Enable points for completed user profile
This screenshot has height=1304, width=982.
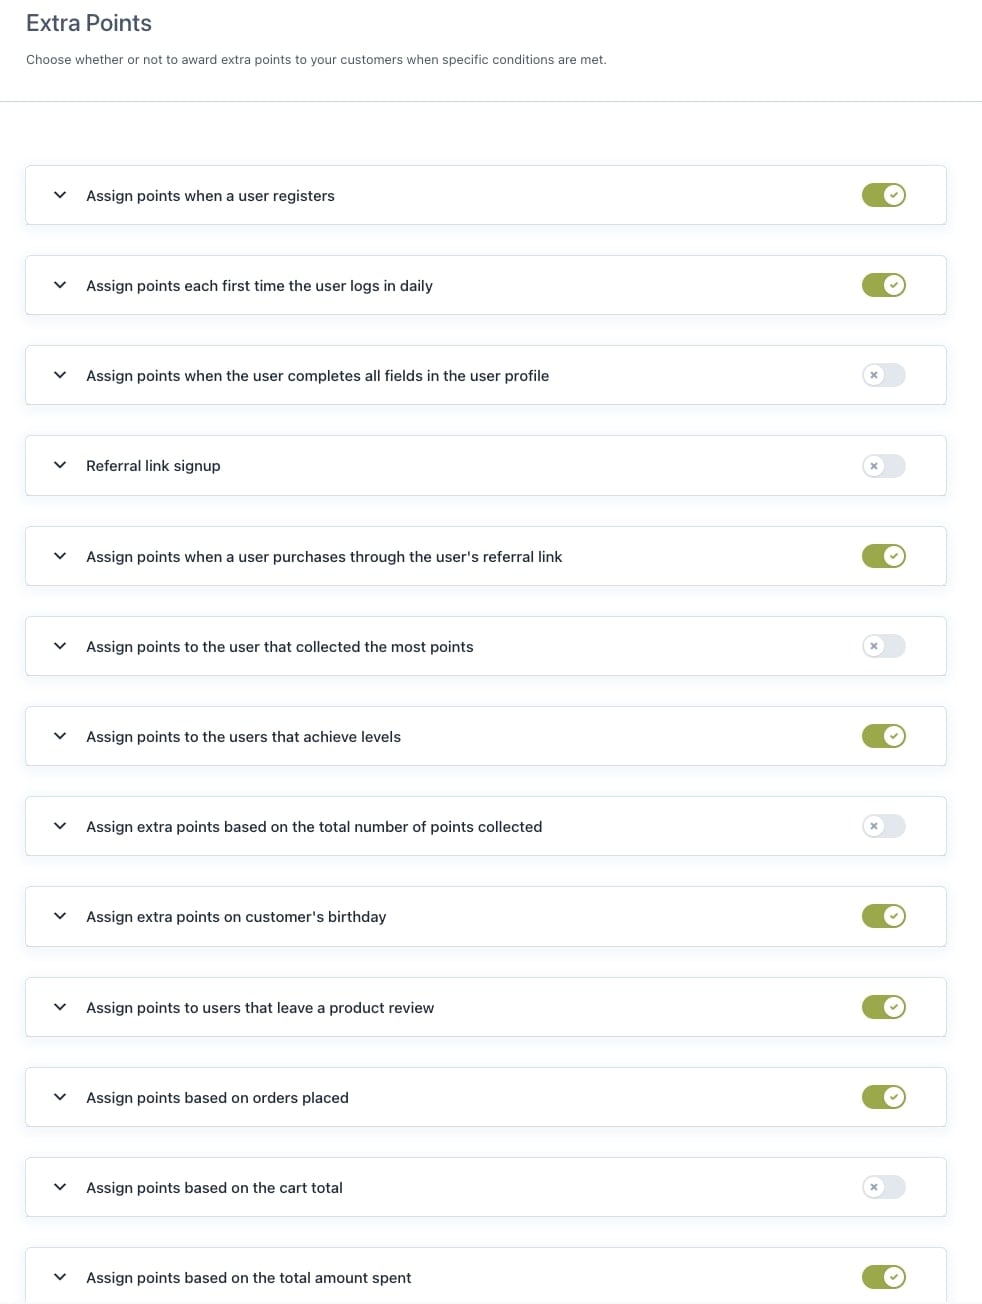(x=883, y=375)
